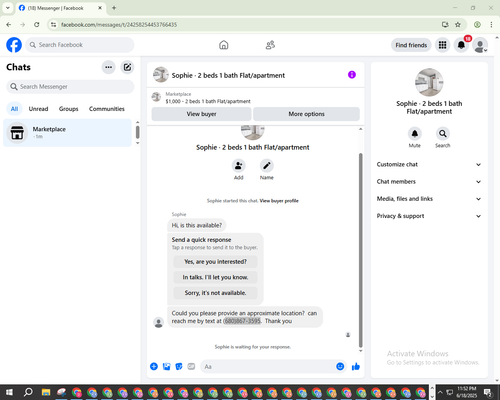Search in conversation magnifier icon
The height and width of the screenshot is (400, 500).
(x=443, y=133)
